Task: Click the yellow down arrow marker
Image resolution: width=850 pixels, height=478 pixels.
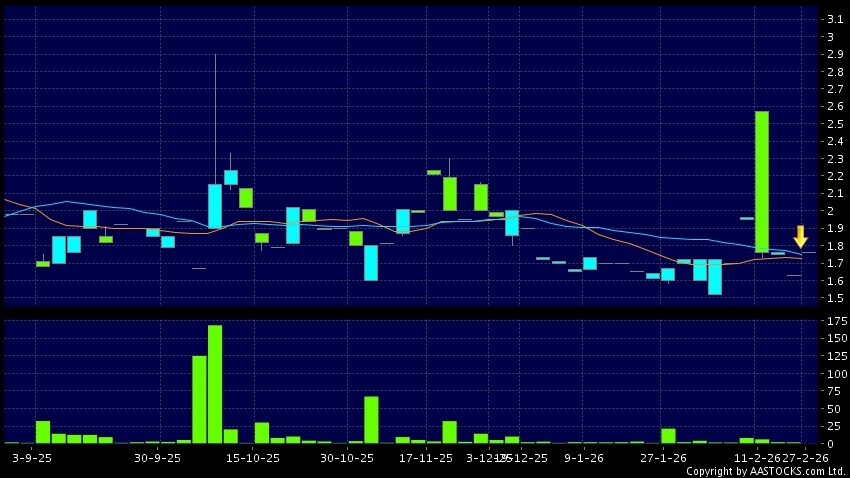Action: [x=800, y=237]
